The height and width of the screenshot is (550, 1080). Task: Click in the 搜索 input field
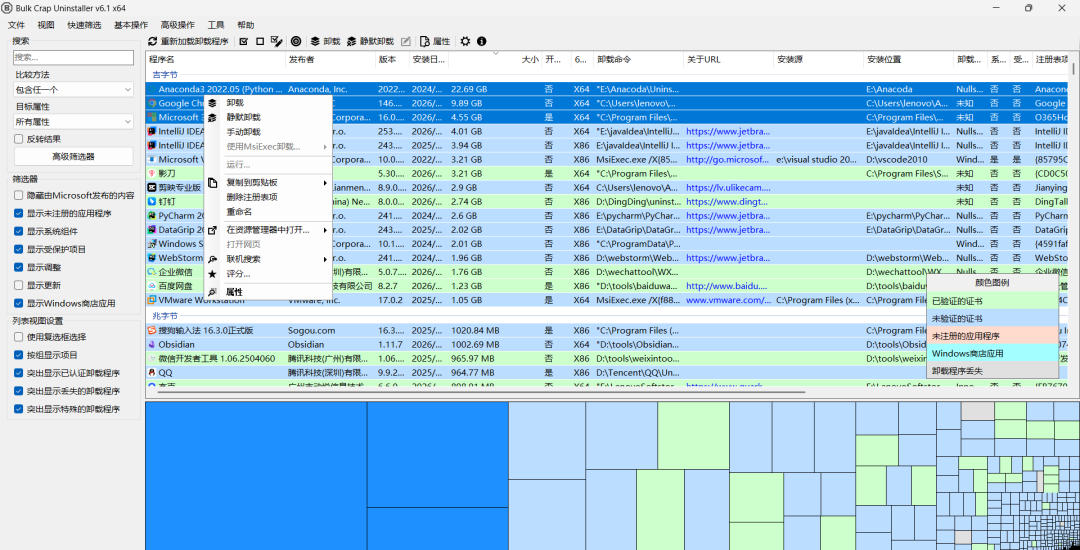point(73,57)
